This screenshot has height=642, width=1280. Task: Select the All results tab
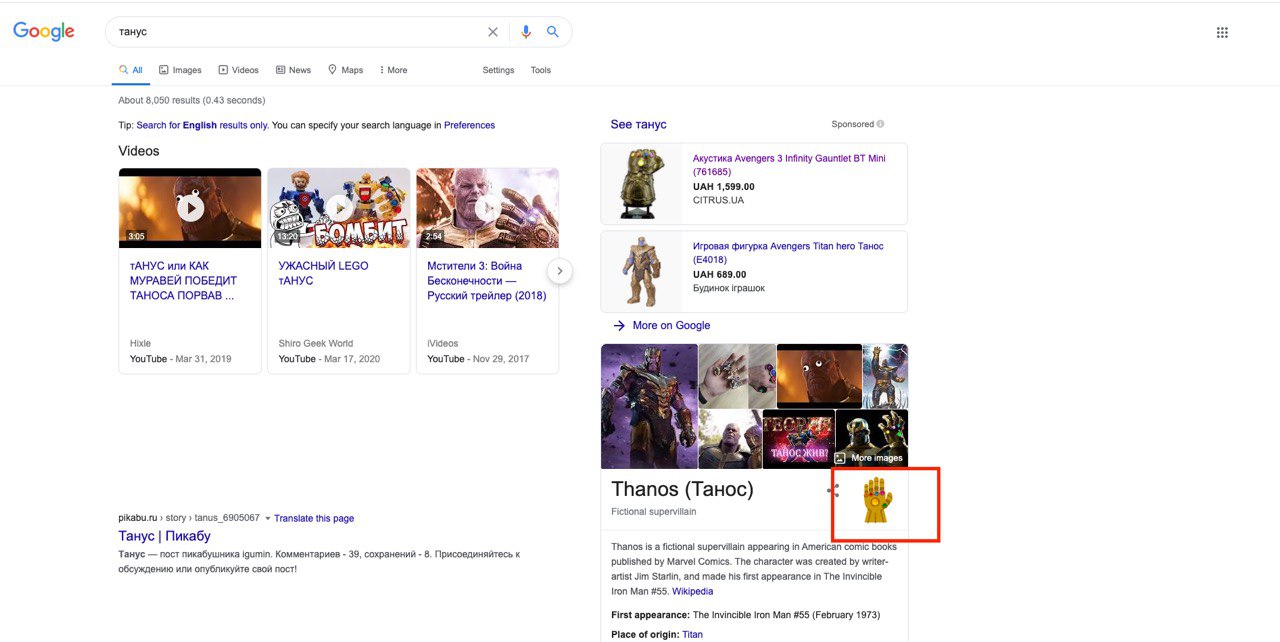click(x=131, y=70)
